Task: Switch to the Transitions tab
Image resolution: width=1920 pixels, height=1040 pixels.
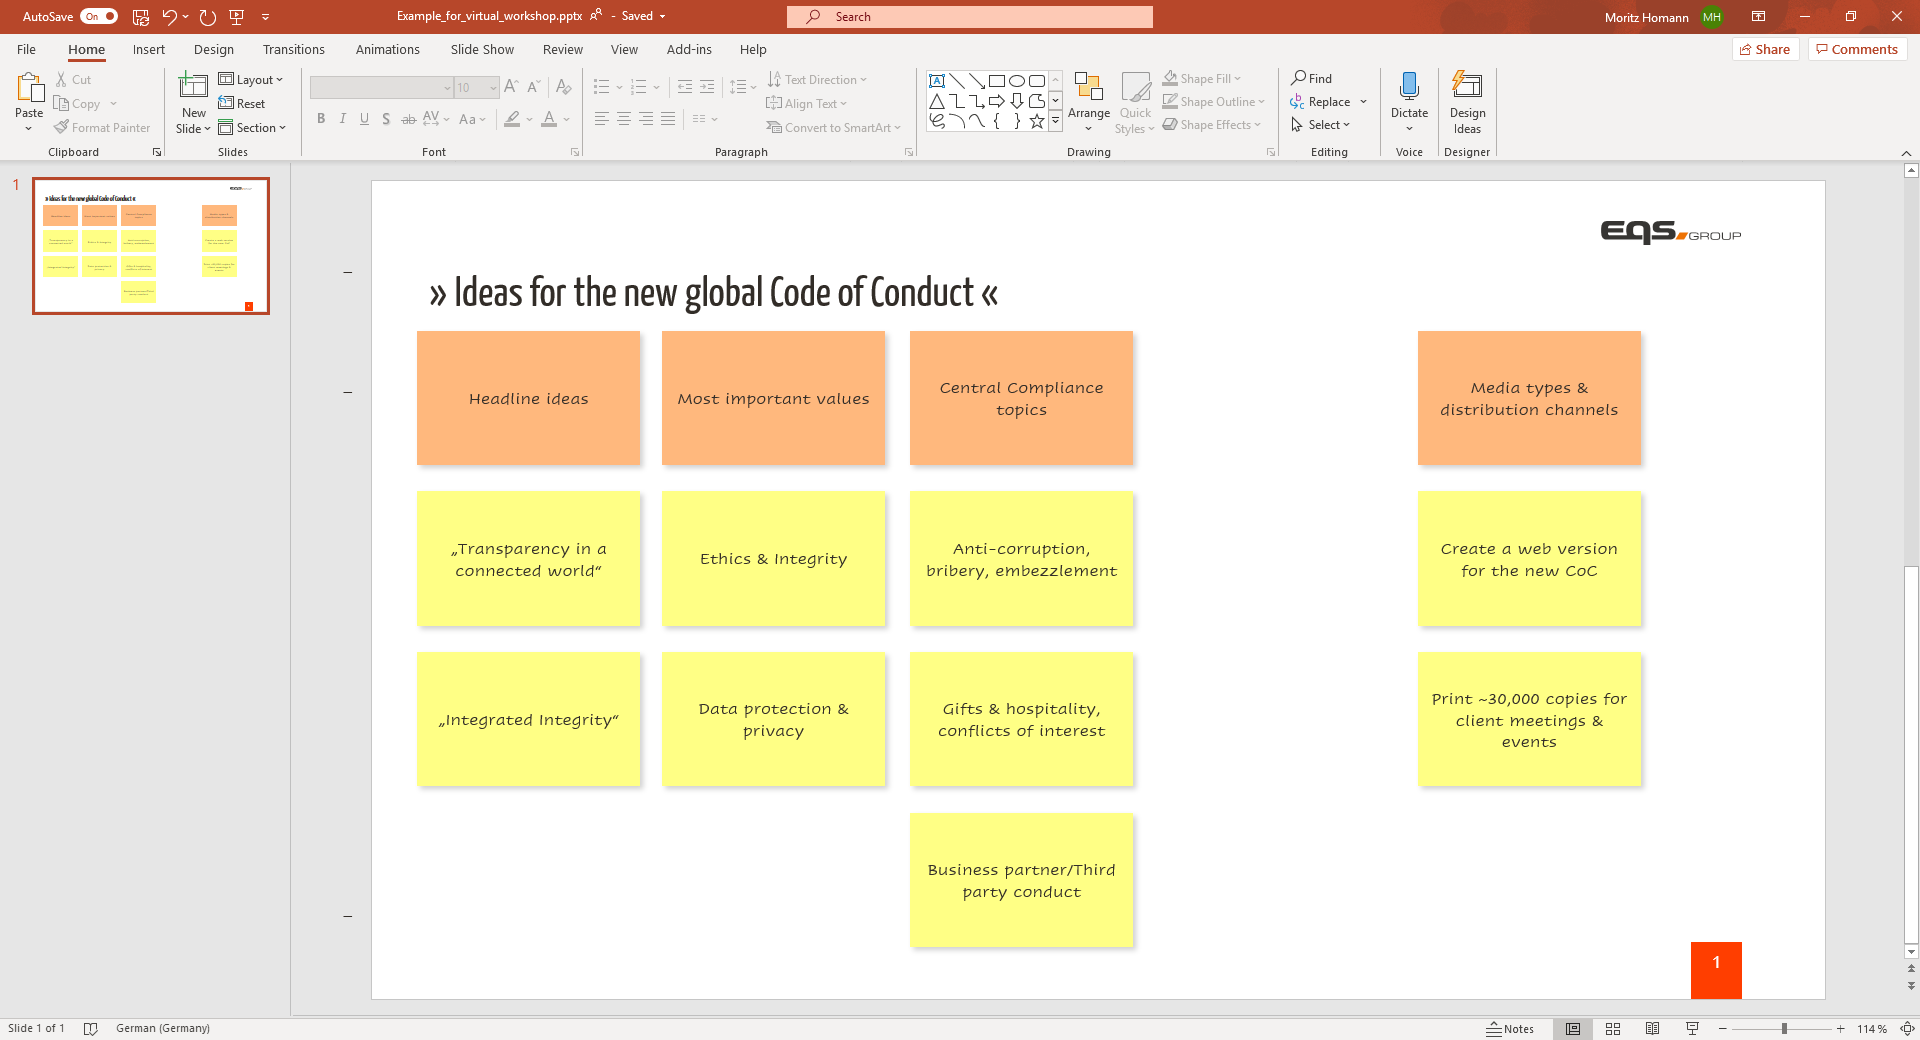Action: (x=293, y=49)
